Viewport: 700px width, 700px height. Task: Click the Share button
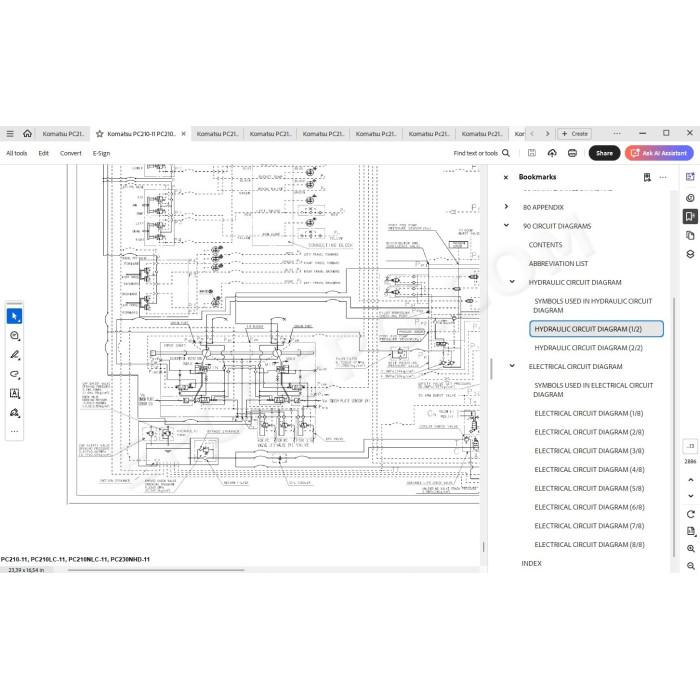[604, 153]
